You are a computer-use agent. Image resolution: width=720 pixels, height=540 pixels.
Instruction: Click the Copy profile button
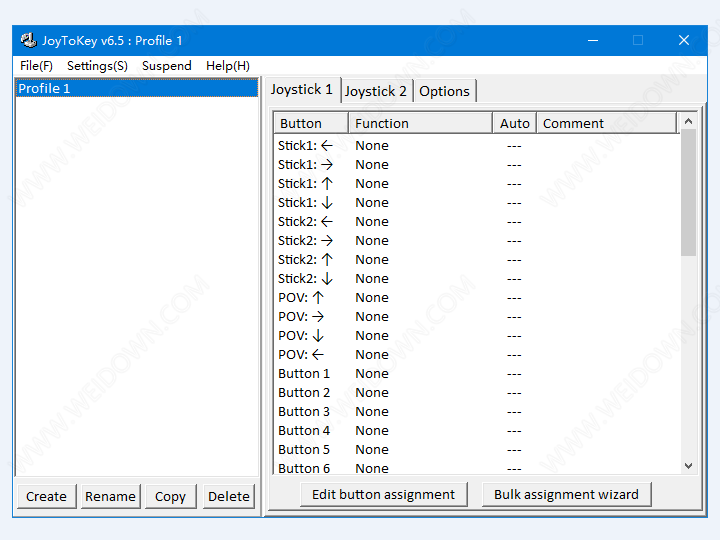pyautogui.click(x=170, y=496)
